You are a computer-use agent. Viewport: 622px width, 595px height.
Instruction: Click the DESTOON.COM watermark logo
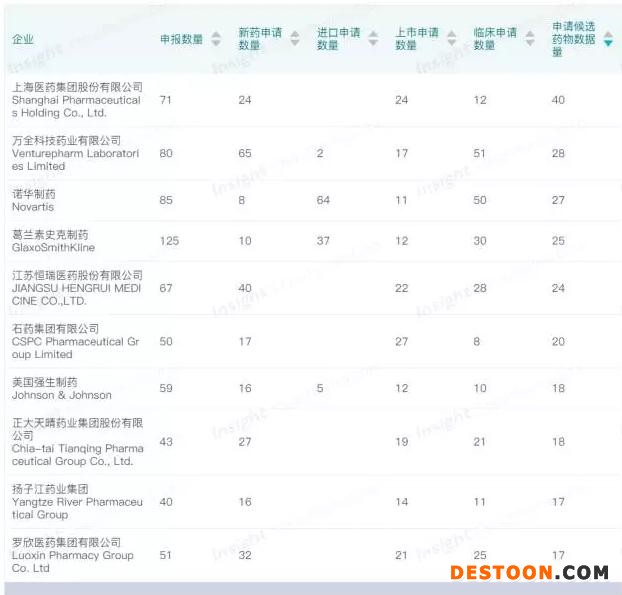tap(529, 573)
